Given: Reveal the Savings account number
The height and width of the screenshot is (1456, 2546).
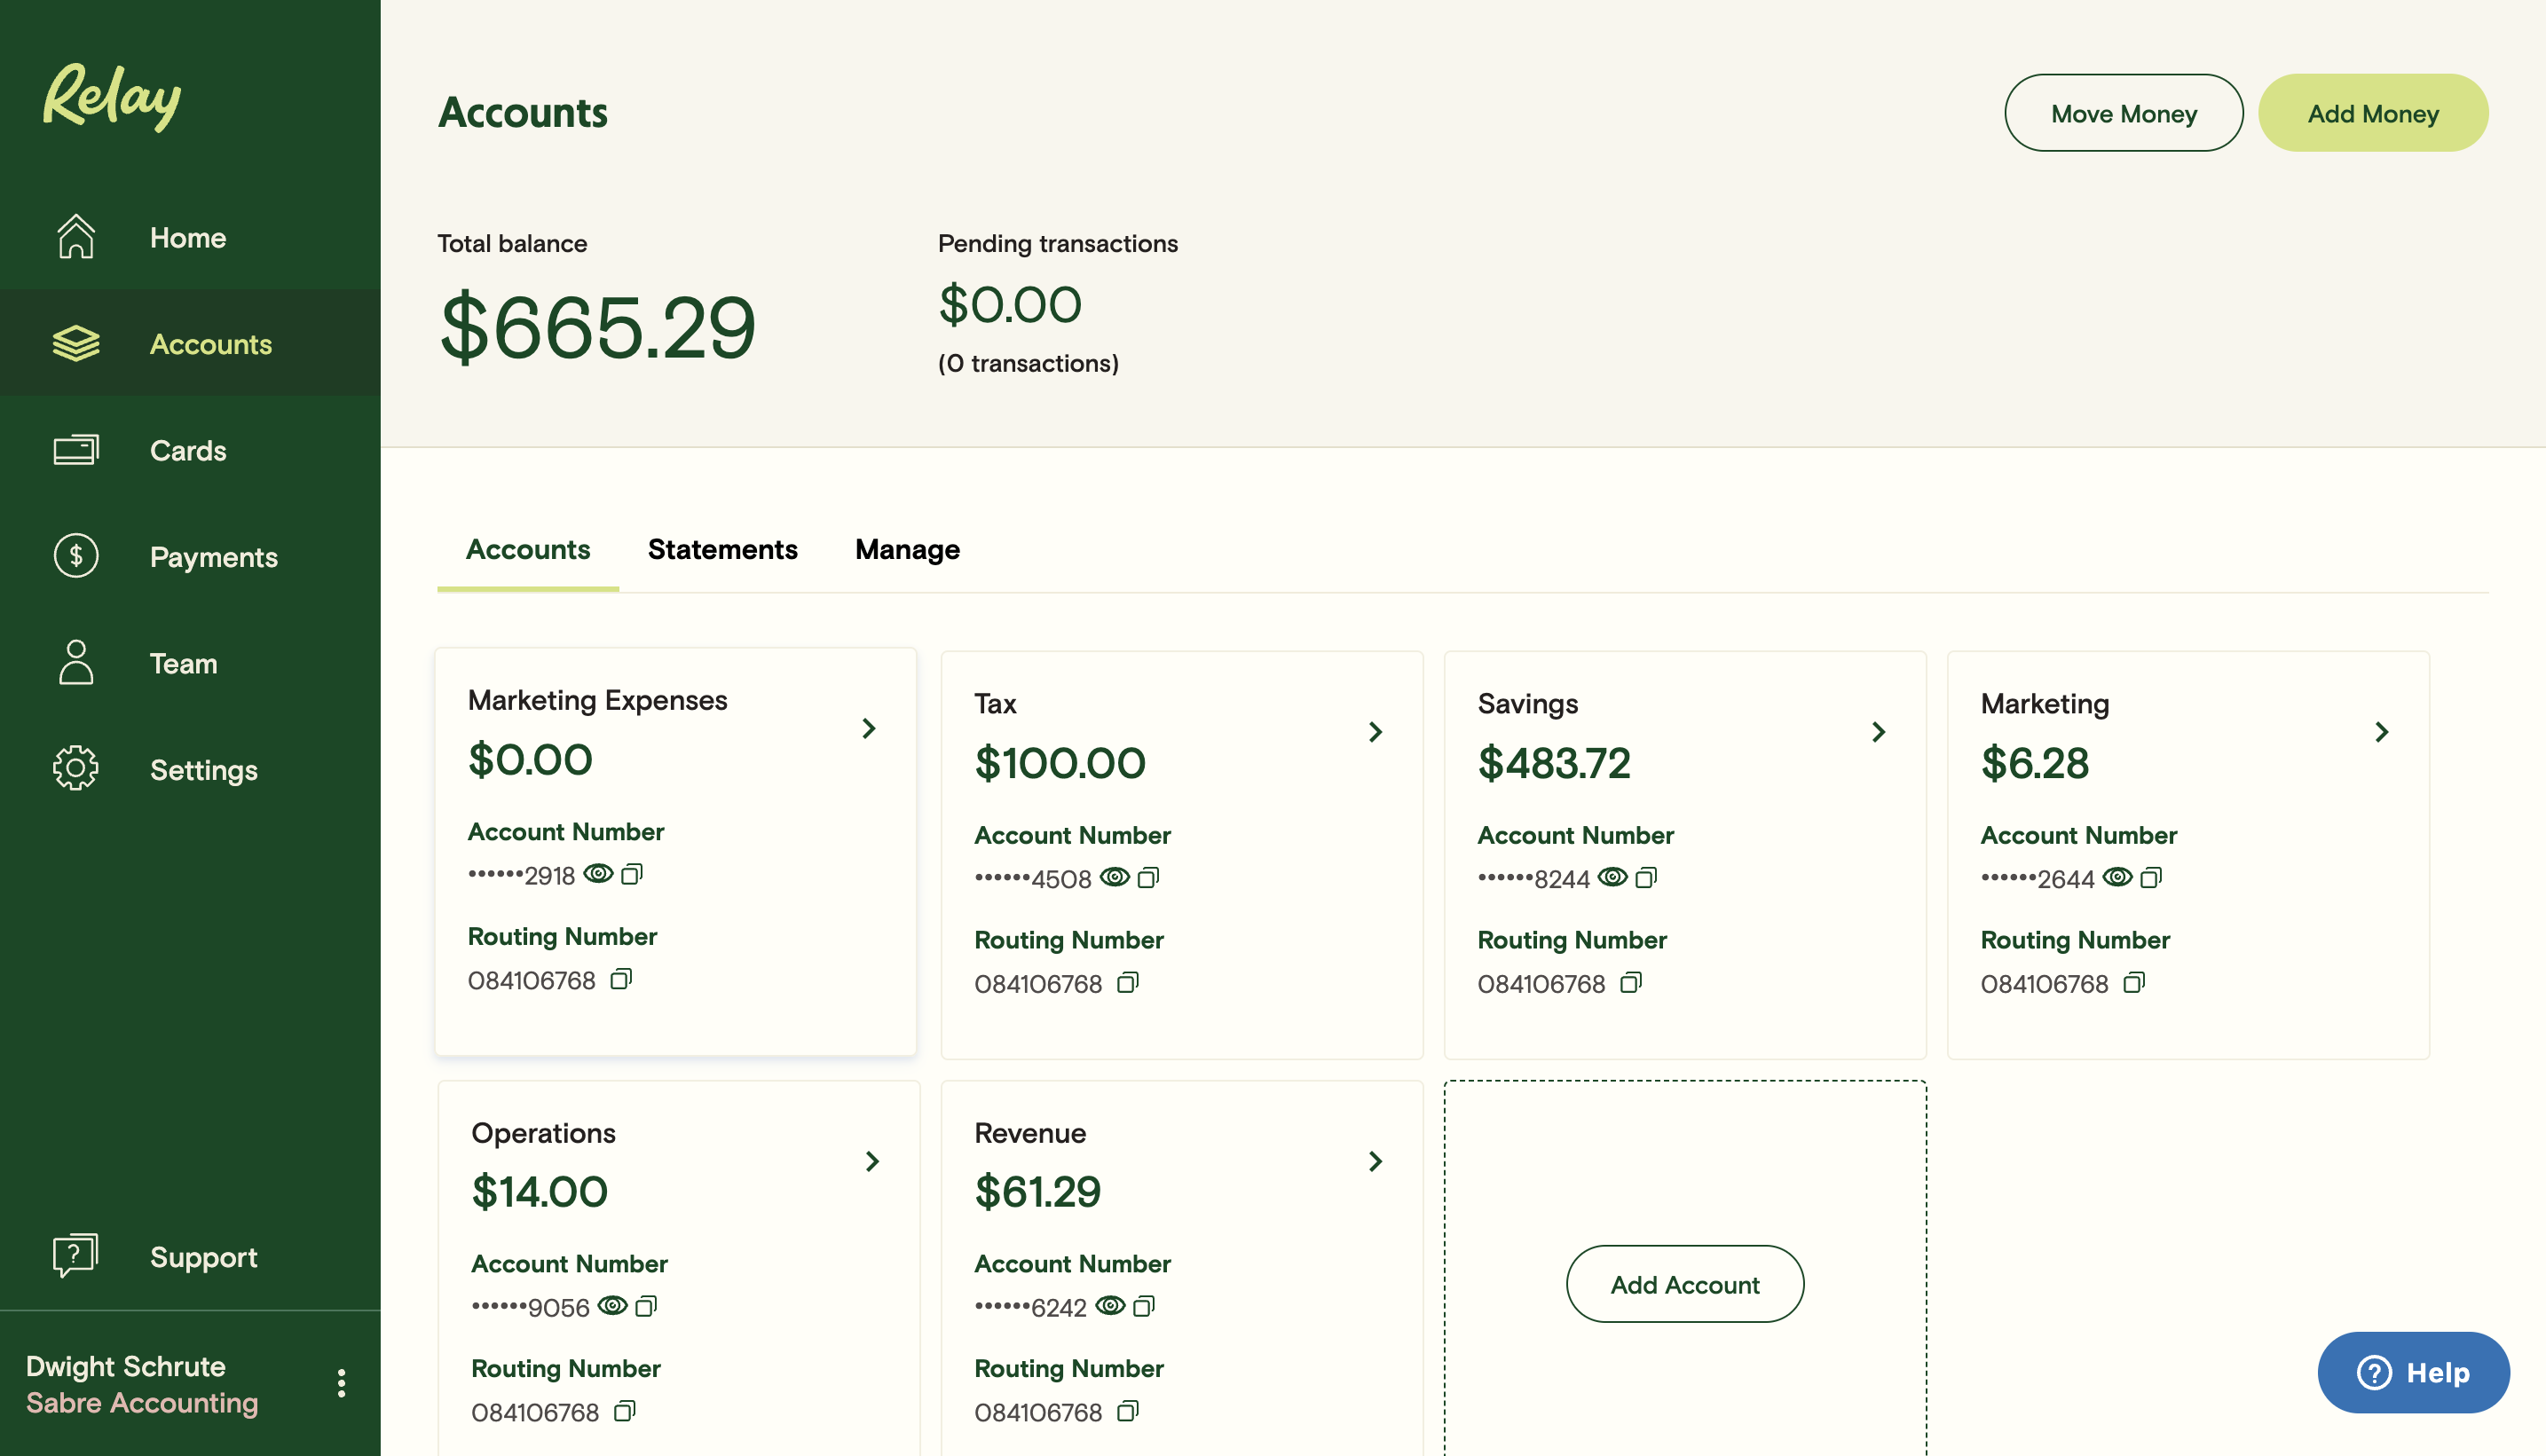Looking at the screenshot, I should tap(1612, 877).
